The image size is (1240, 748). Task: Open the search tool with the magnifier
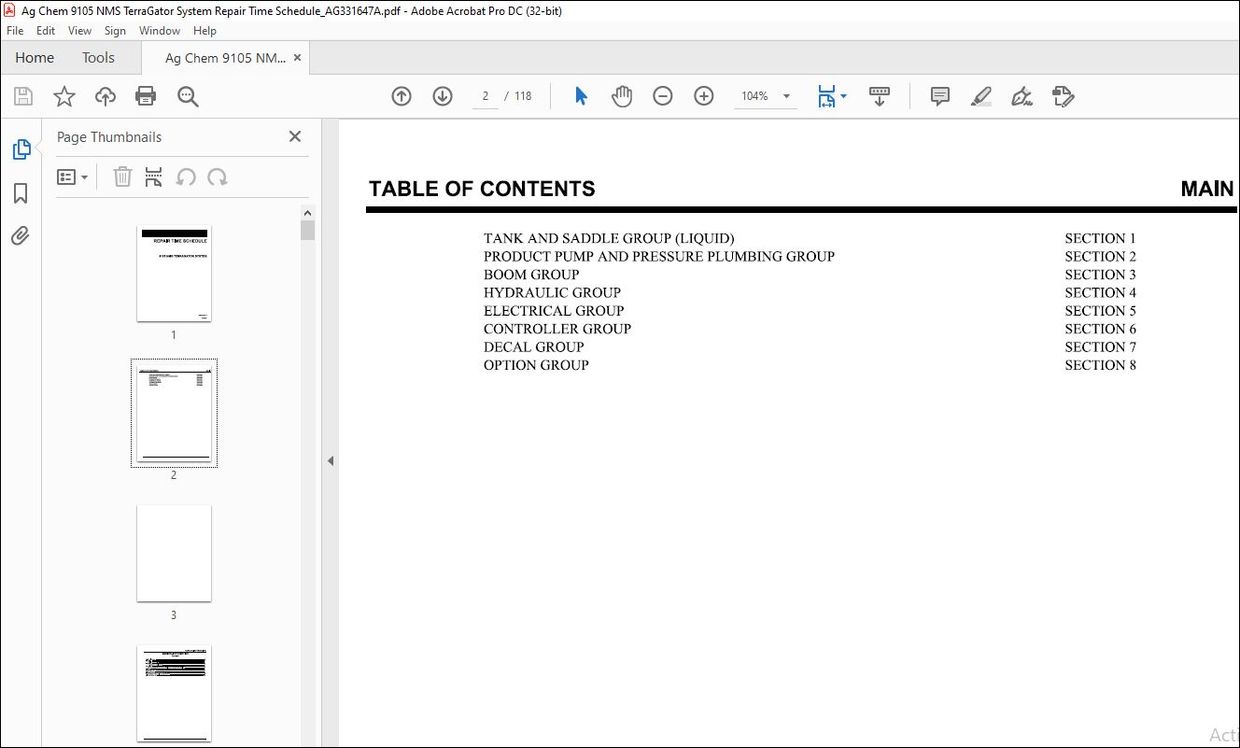tap(187, 96)
